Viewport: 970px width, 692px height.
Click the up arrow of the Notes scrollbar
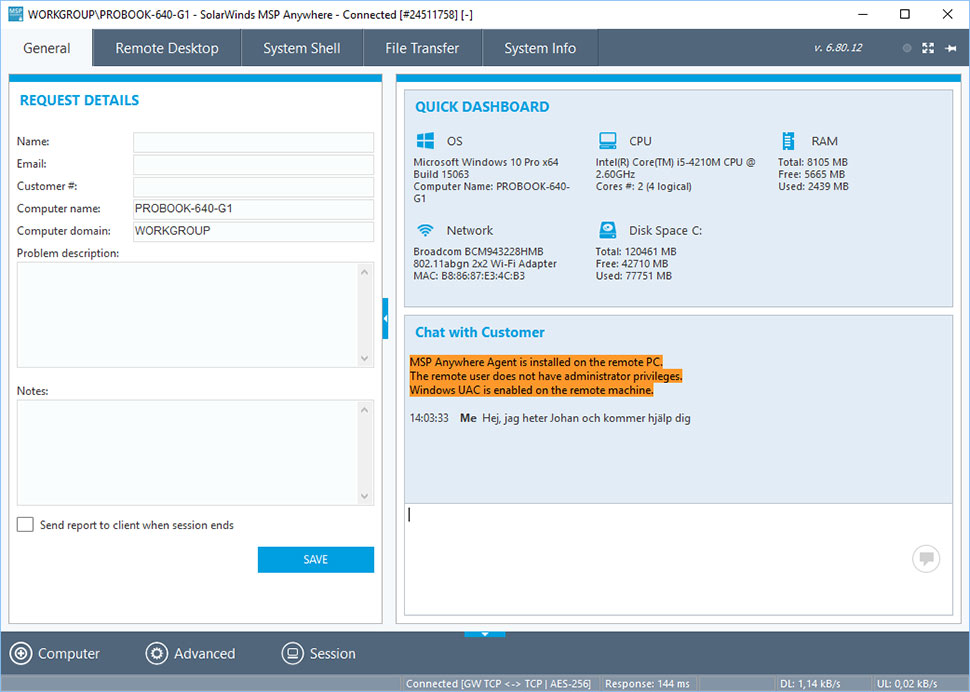pos(364,409)
